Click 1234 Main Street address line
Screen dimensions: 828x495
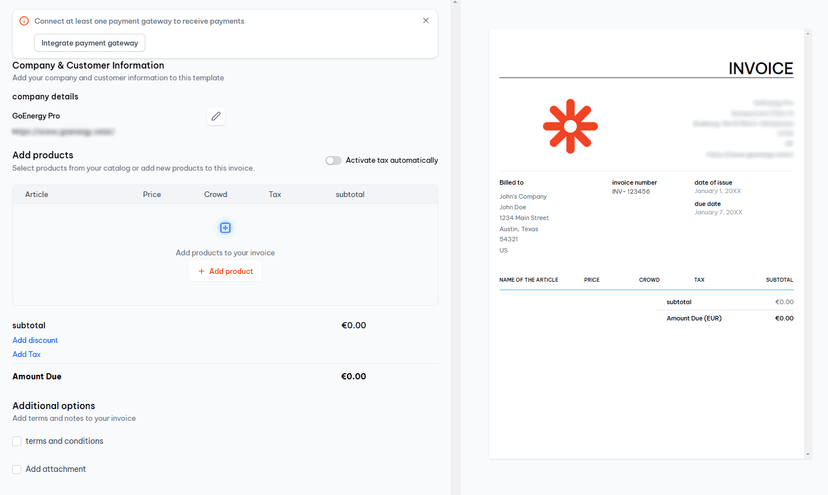(524, 218)
